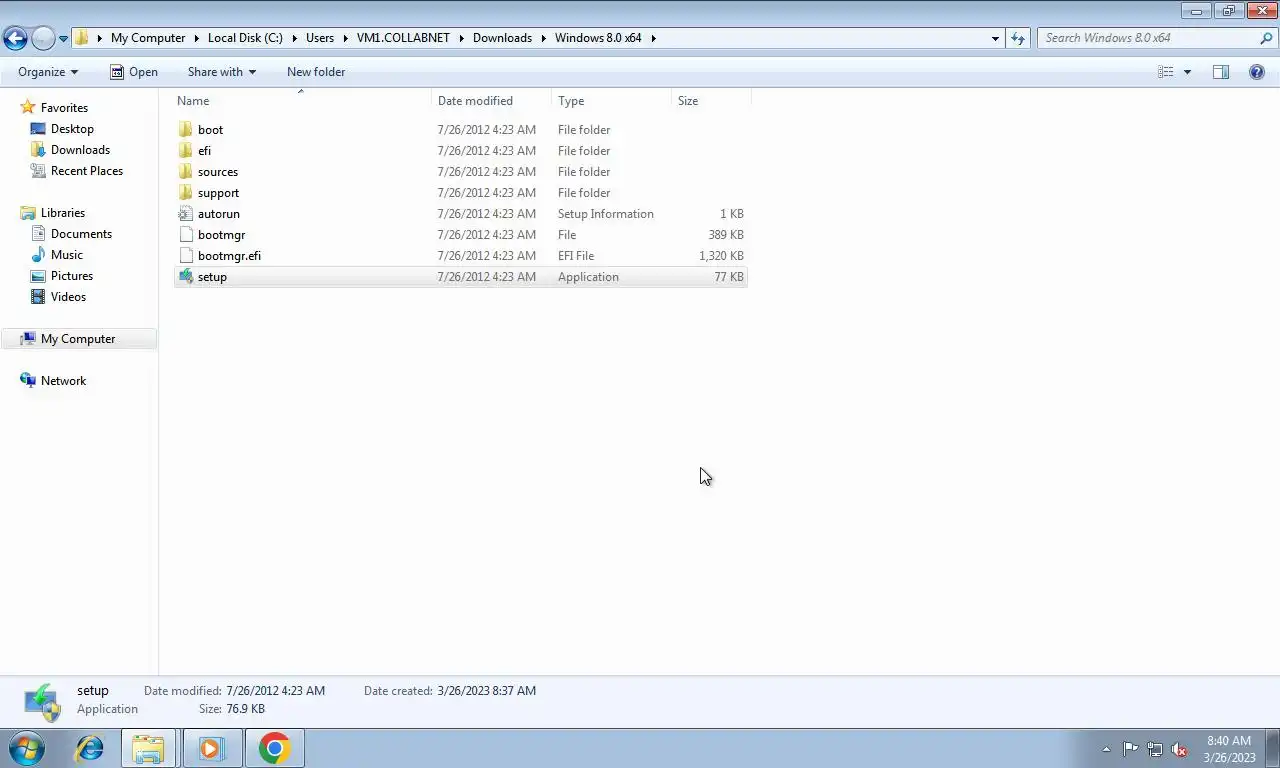
Task: Click Downloads breadcrumb in address bar
Action: click(502, 38)
